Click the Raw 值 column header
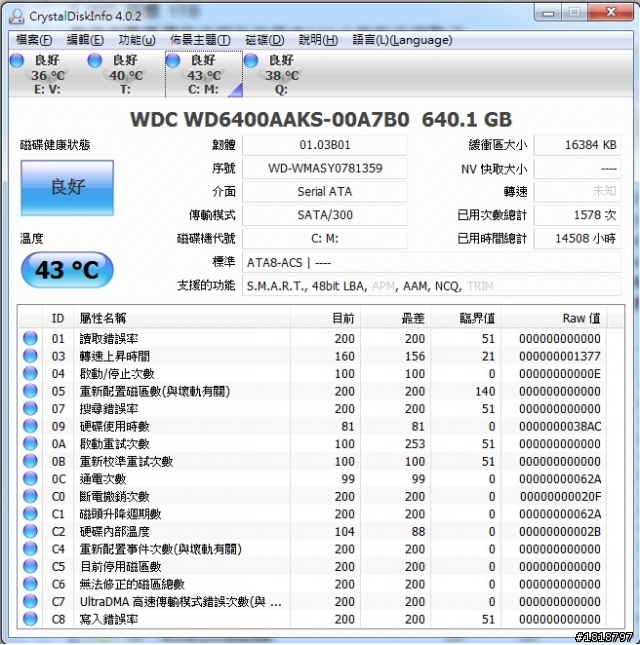 click(554, 318)
